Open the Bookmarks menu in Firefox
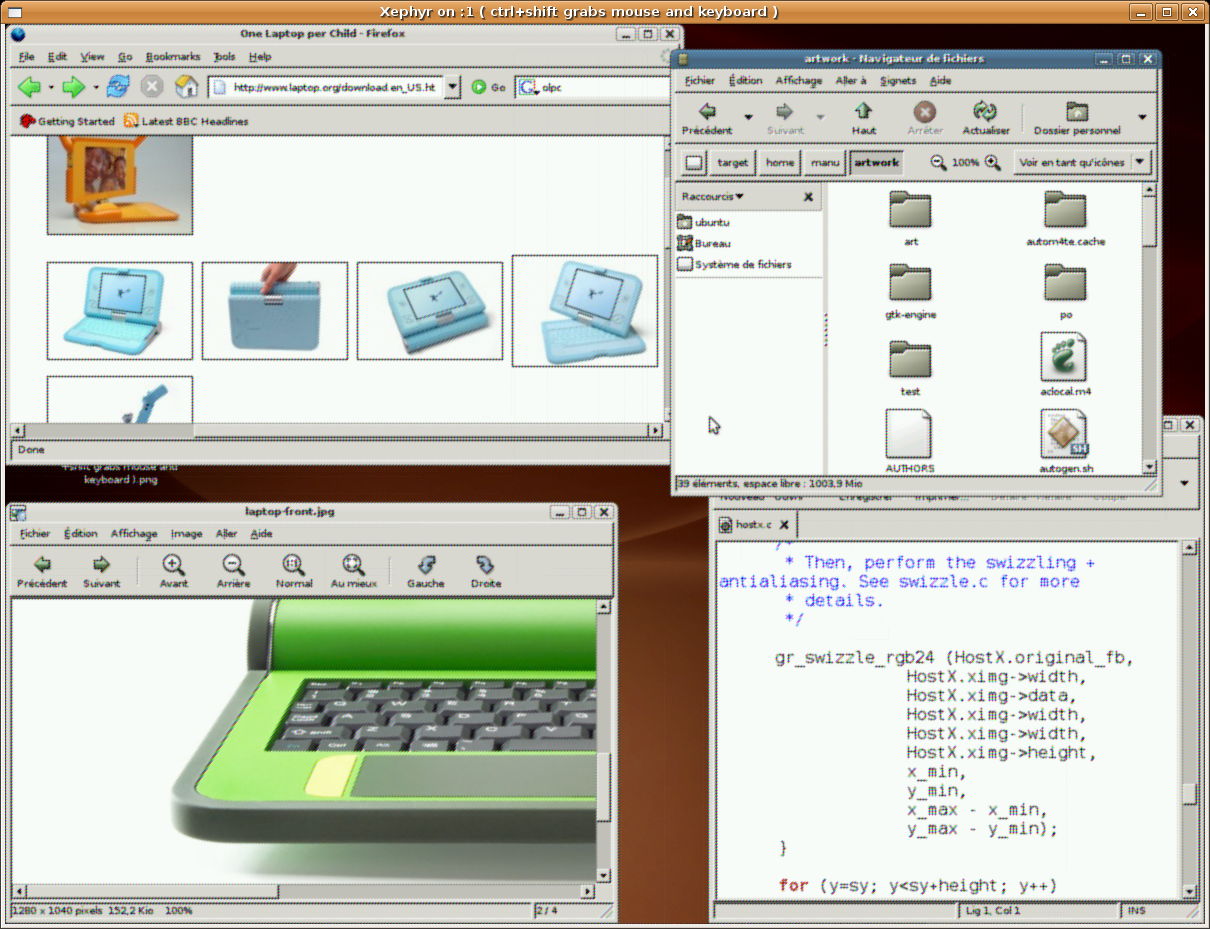1210x929 pixels. pos(172,57)
